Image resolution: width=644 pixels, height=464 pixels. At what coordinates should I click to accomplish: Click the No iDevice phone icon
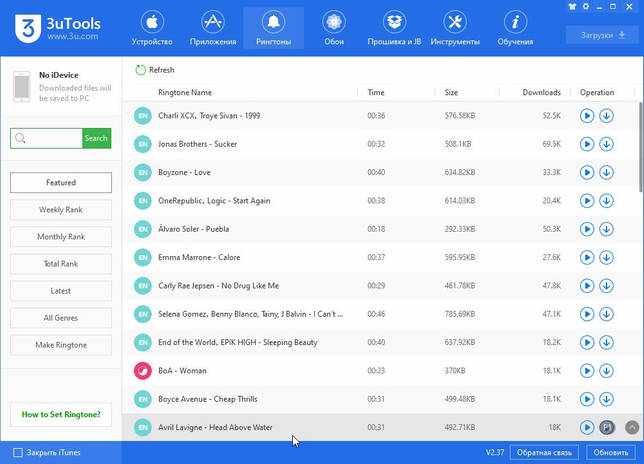[22, 87]
